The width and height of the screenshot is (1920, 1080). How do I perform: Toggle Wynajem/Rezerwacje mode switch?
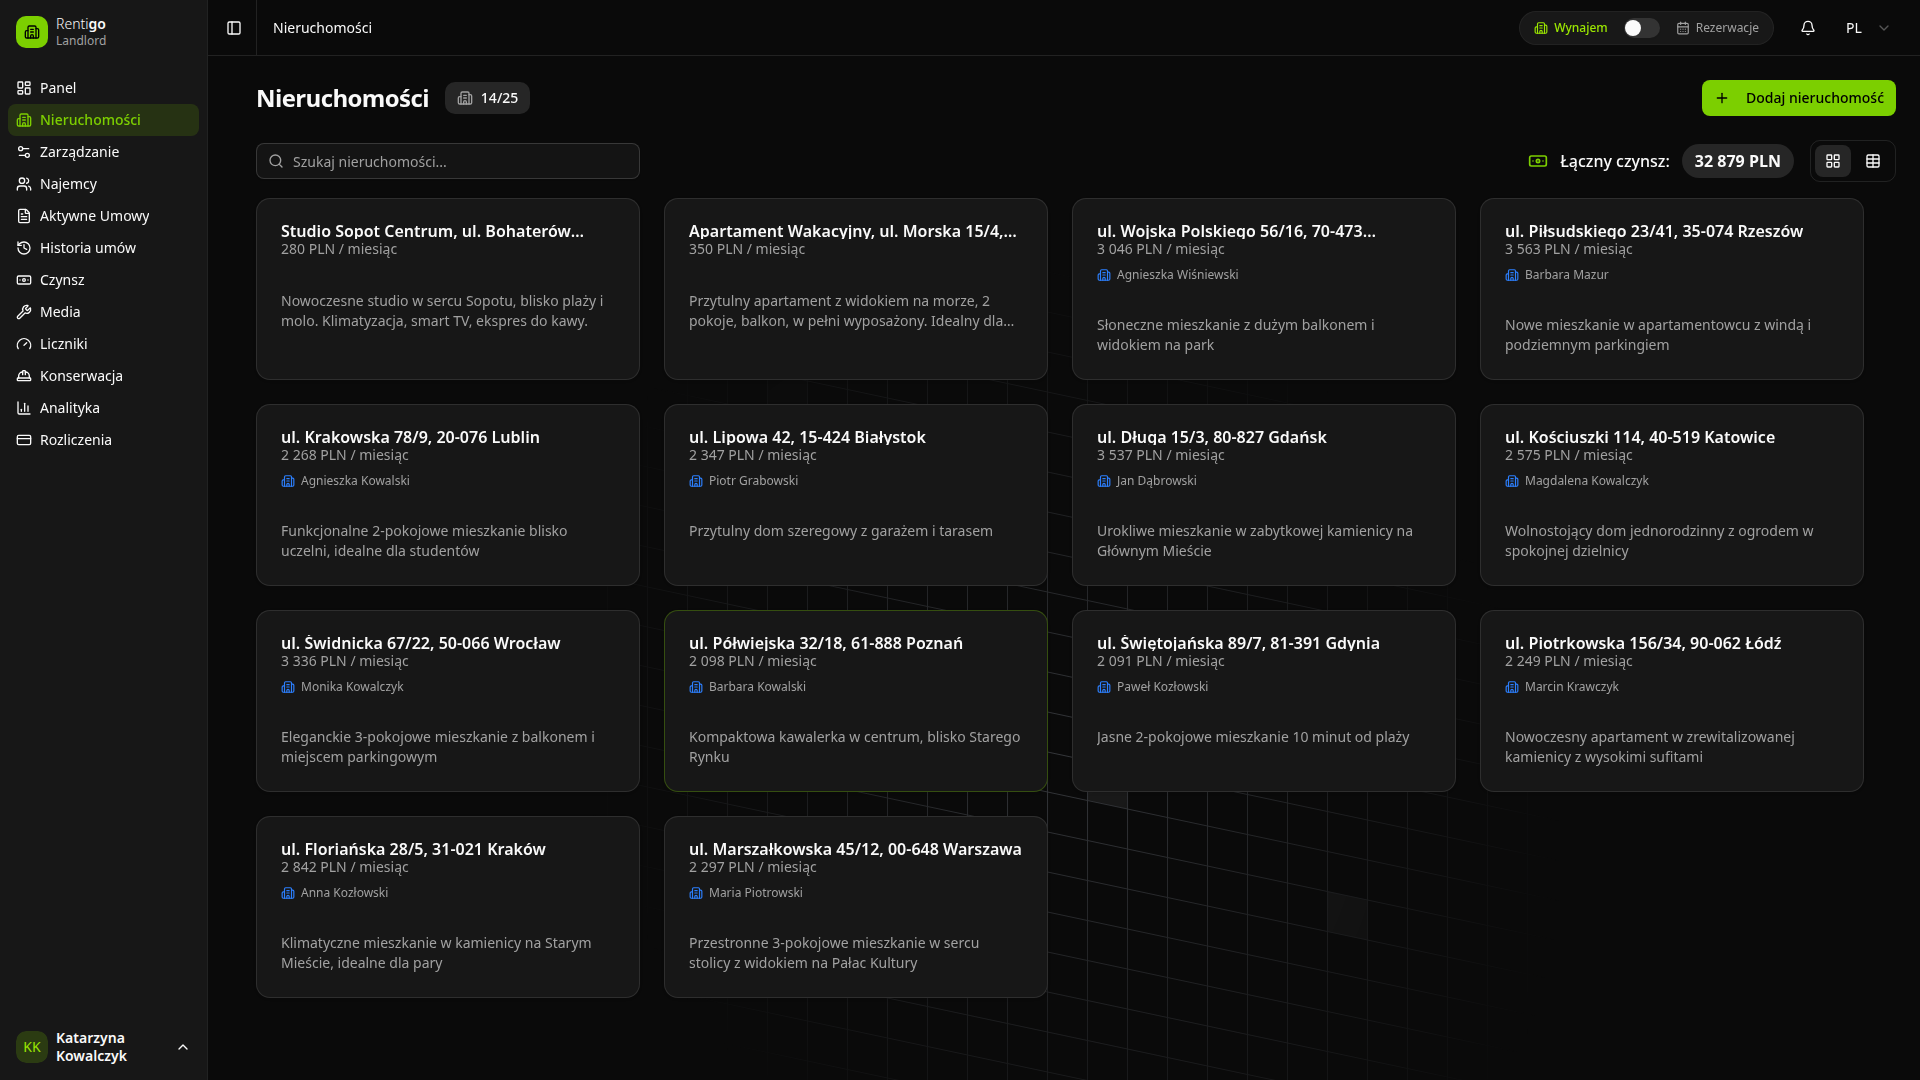pyautogui.click(x=1640, y=28)
